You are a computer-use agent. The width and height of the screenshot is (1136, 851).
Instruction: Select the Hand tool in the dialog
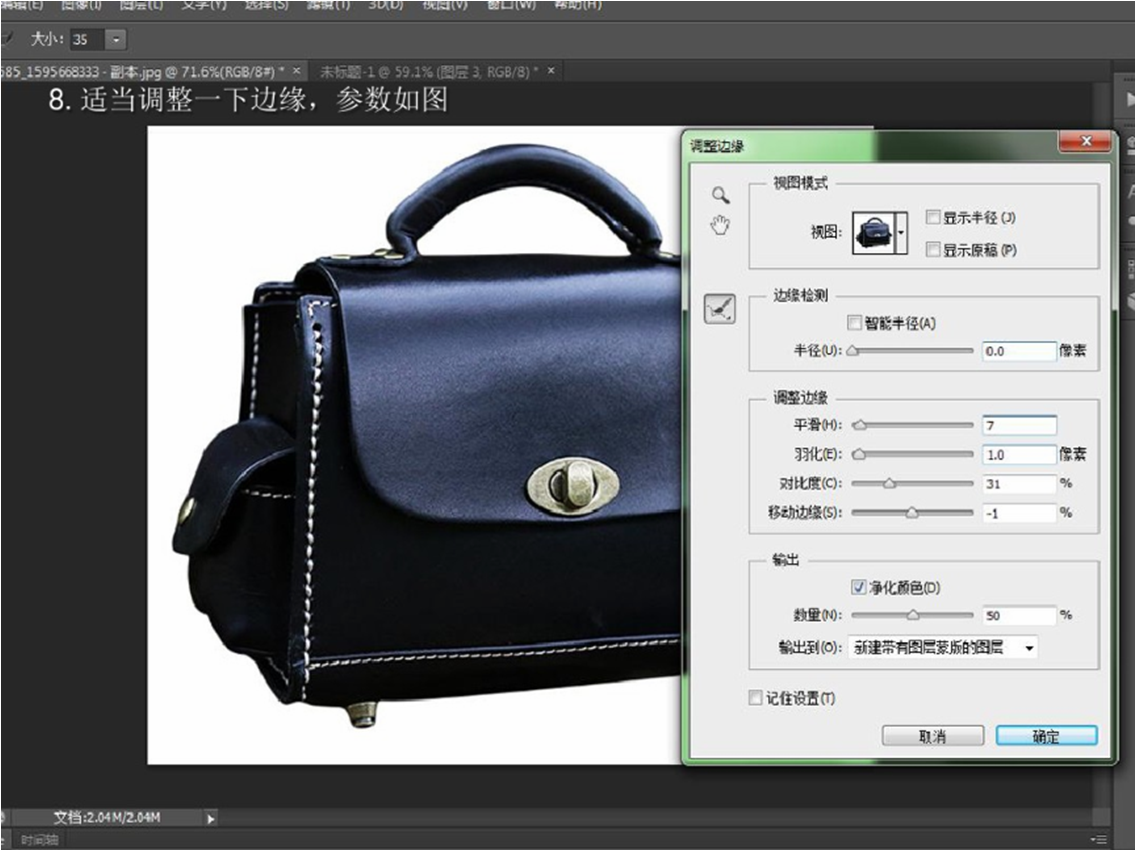(x=719, y=225)
